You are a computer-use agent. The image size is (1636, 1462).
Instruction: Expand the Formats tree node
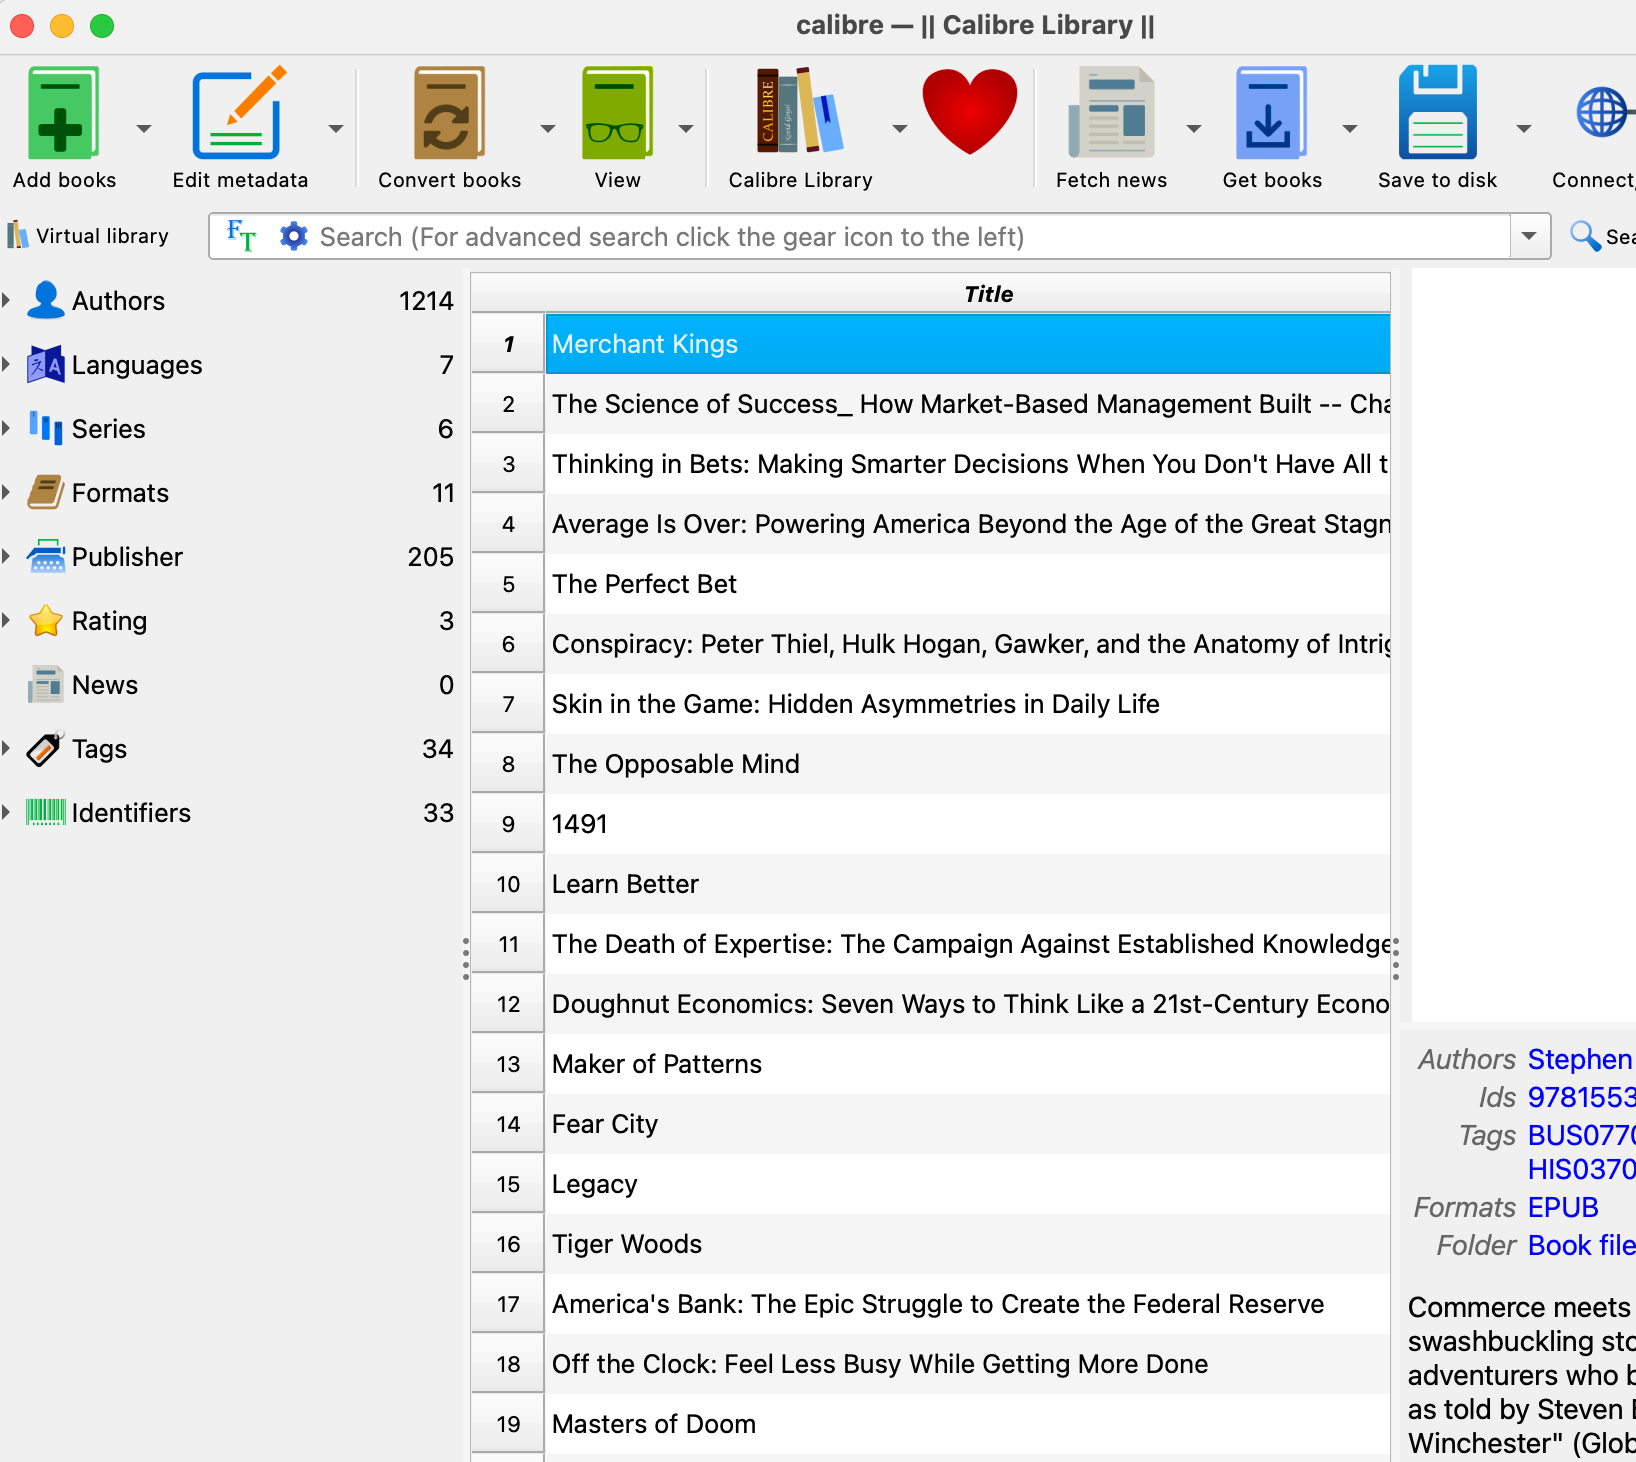[7, 492]
